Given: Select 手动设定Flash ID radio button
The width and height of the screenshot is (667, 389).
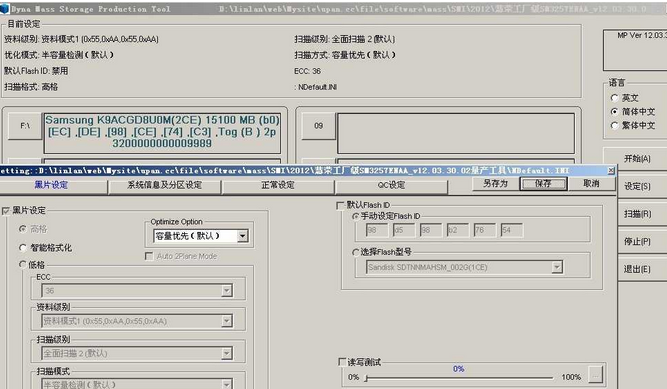Looking at the screenshot, I should [x=355, y=216].
